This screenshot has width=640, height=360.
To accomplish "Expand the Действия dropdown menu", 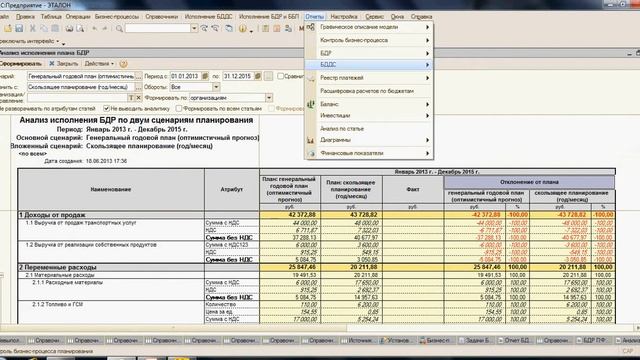I will pos(99,64).
